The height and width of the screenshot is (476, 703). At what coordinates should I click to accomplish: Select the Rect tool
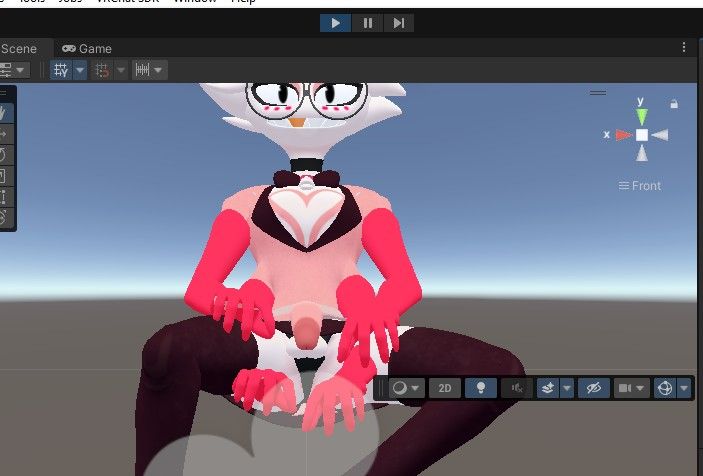[4, 197]
